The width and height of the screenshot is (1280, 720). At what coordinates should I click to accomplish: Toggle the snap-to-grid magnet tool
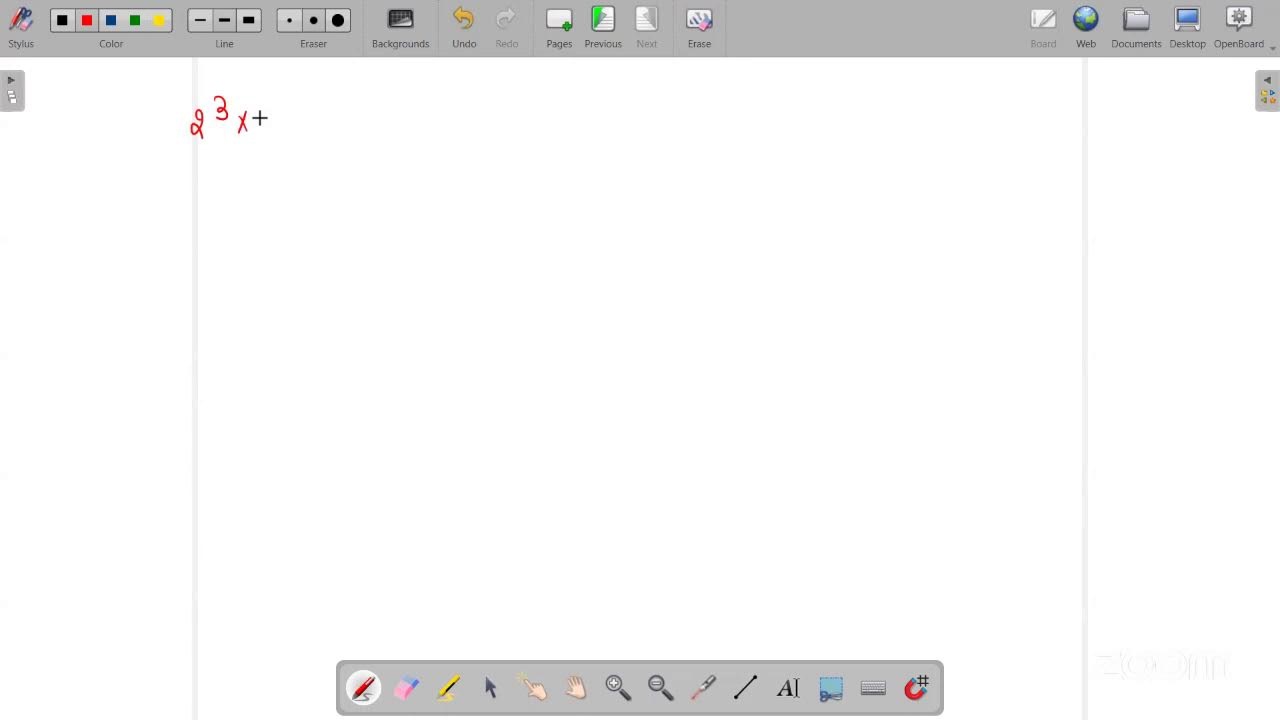point(916,688)
